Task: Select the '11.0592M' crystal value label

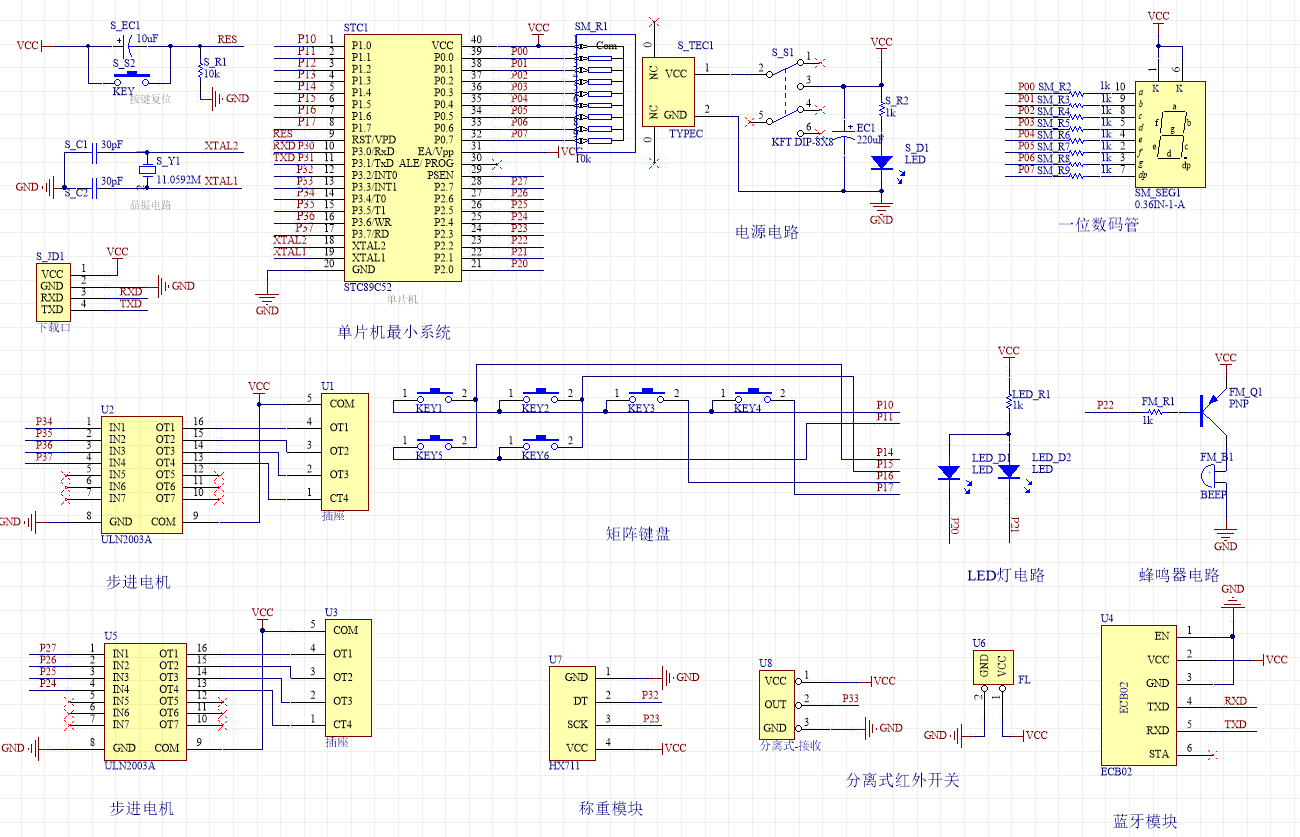Action: [178, 181]
